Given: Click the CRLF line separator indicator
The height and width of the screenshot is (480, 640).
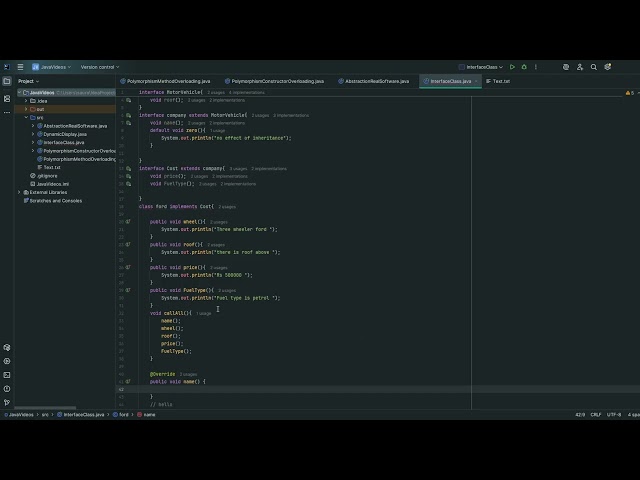Looking at the screenshot, I should pos(596,415).
